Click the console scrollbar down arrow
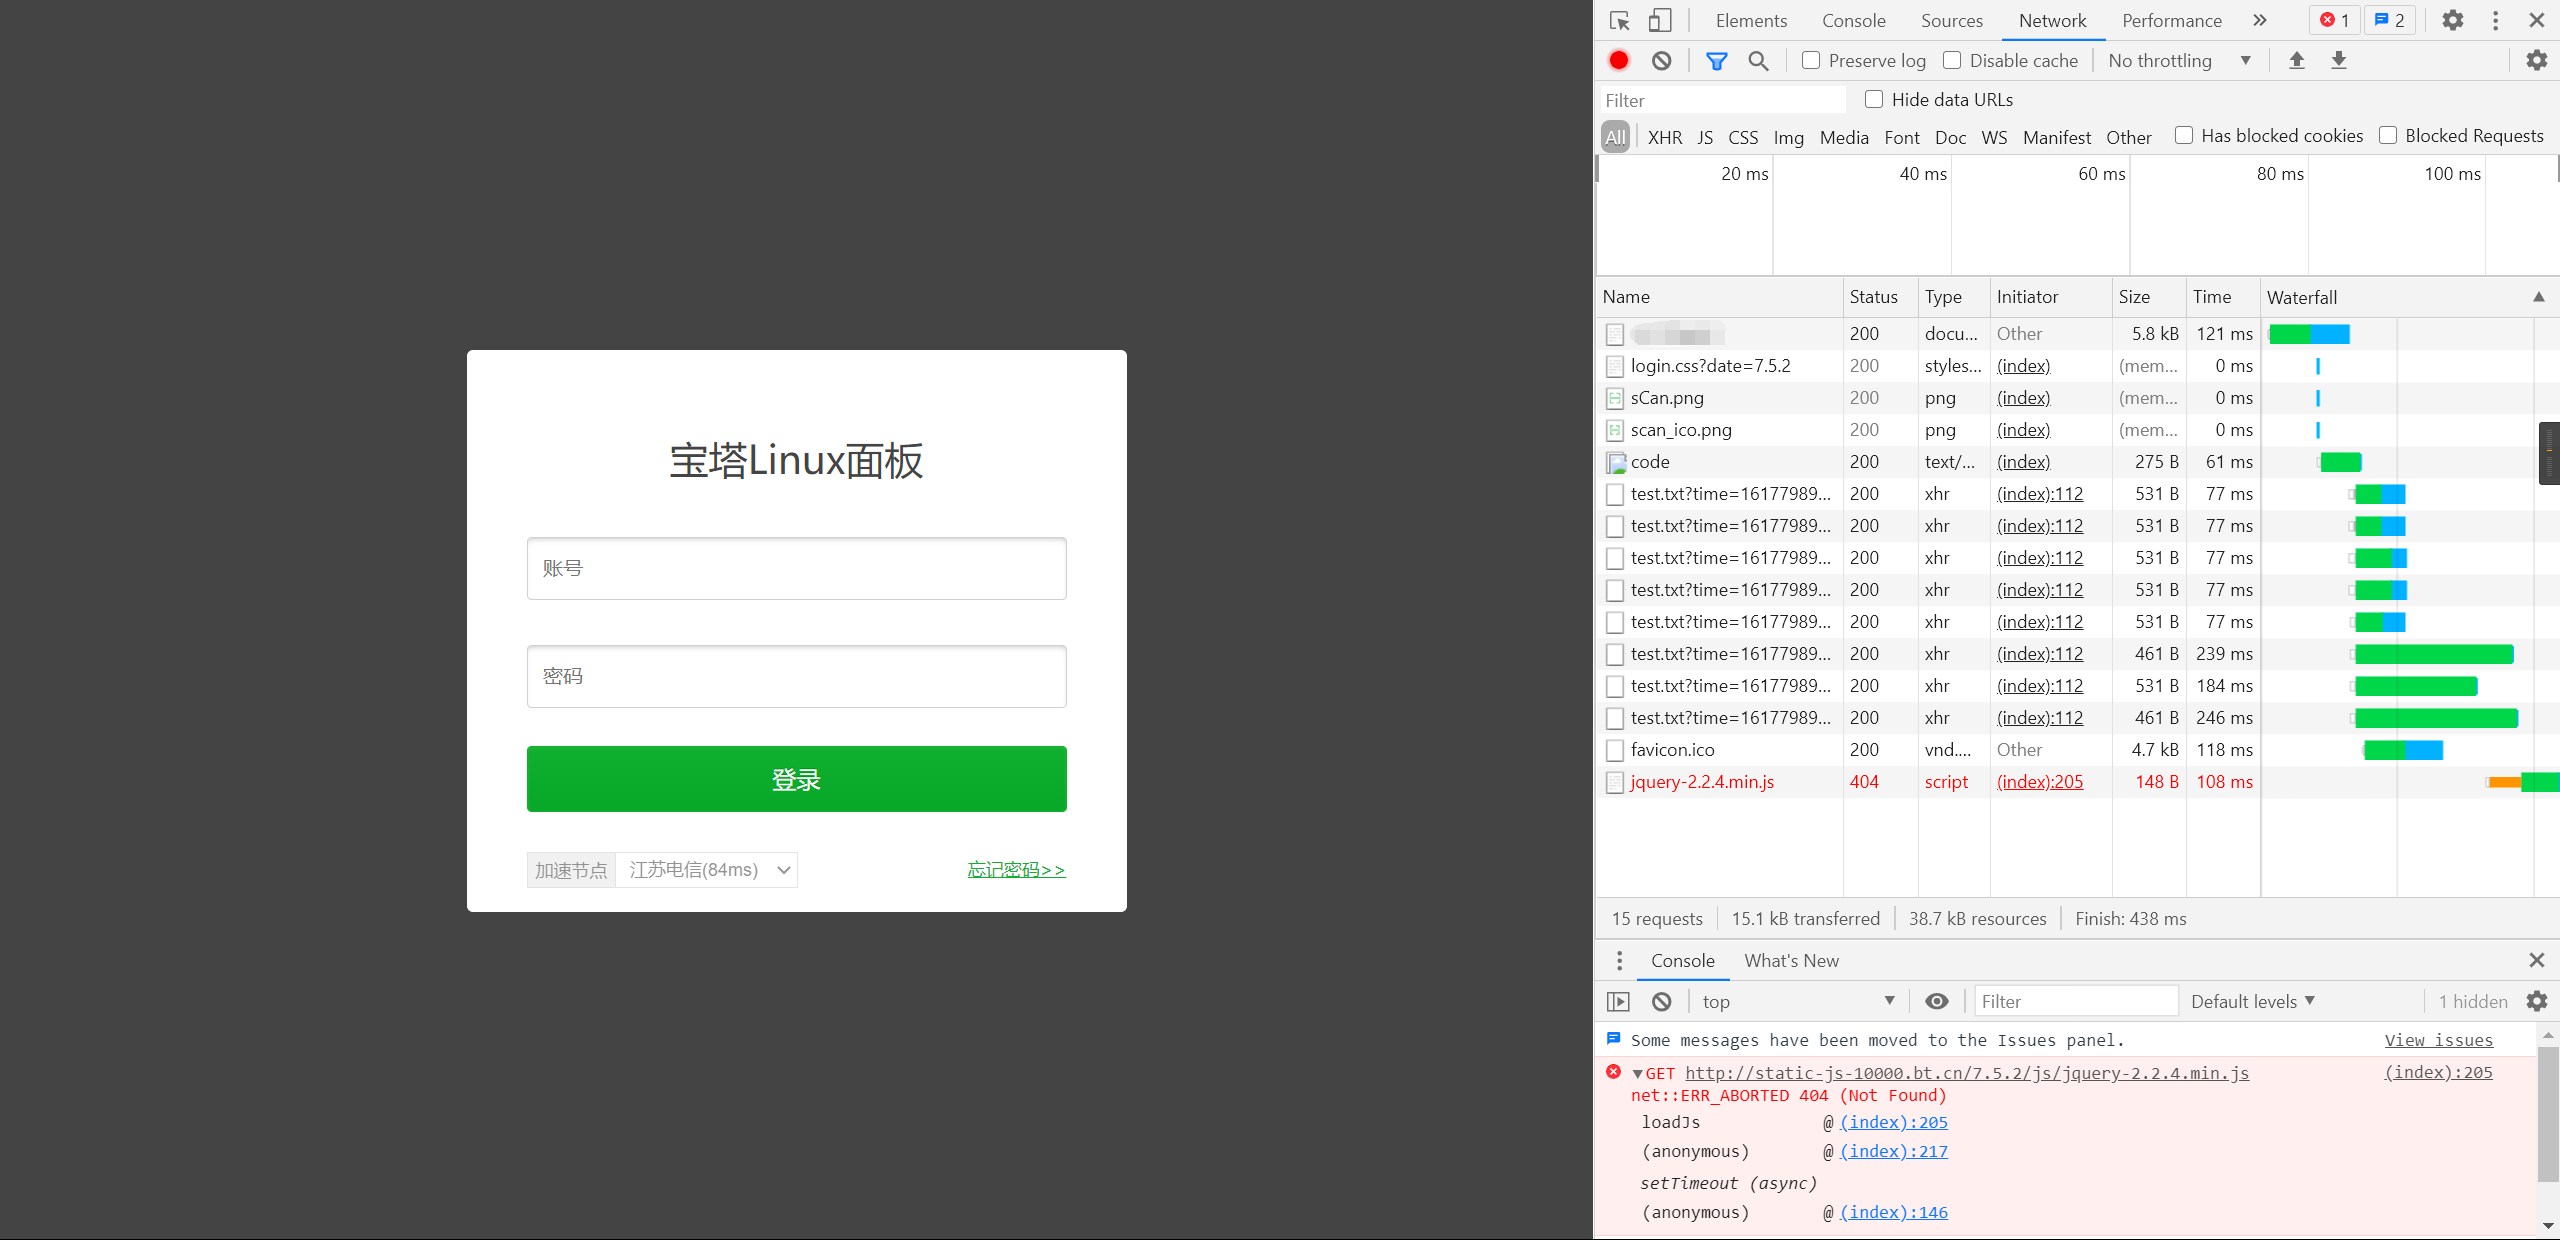 (2548, 1226)
